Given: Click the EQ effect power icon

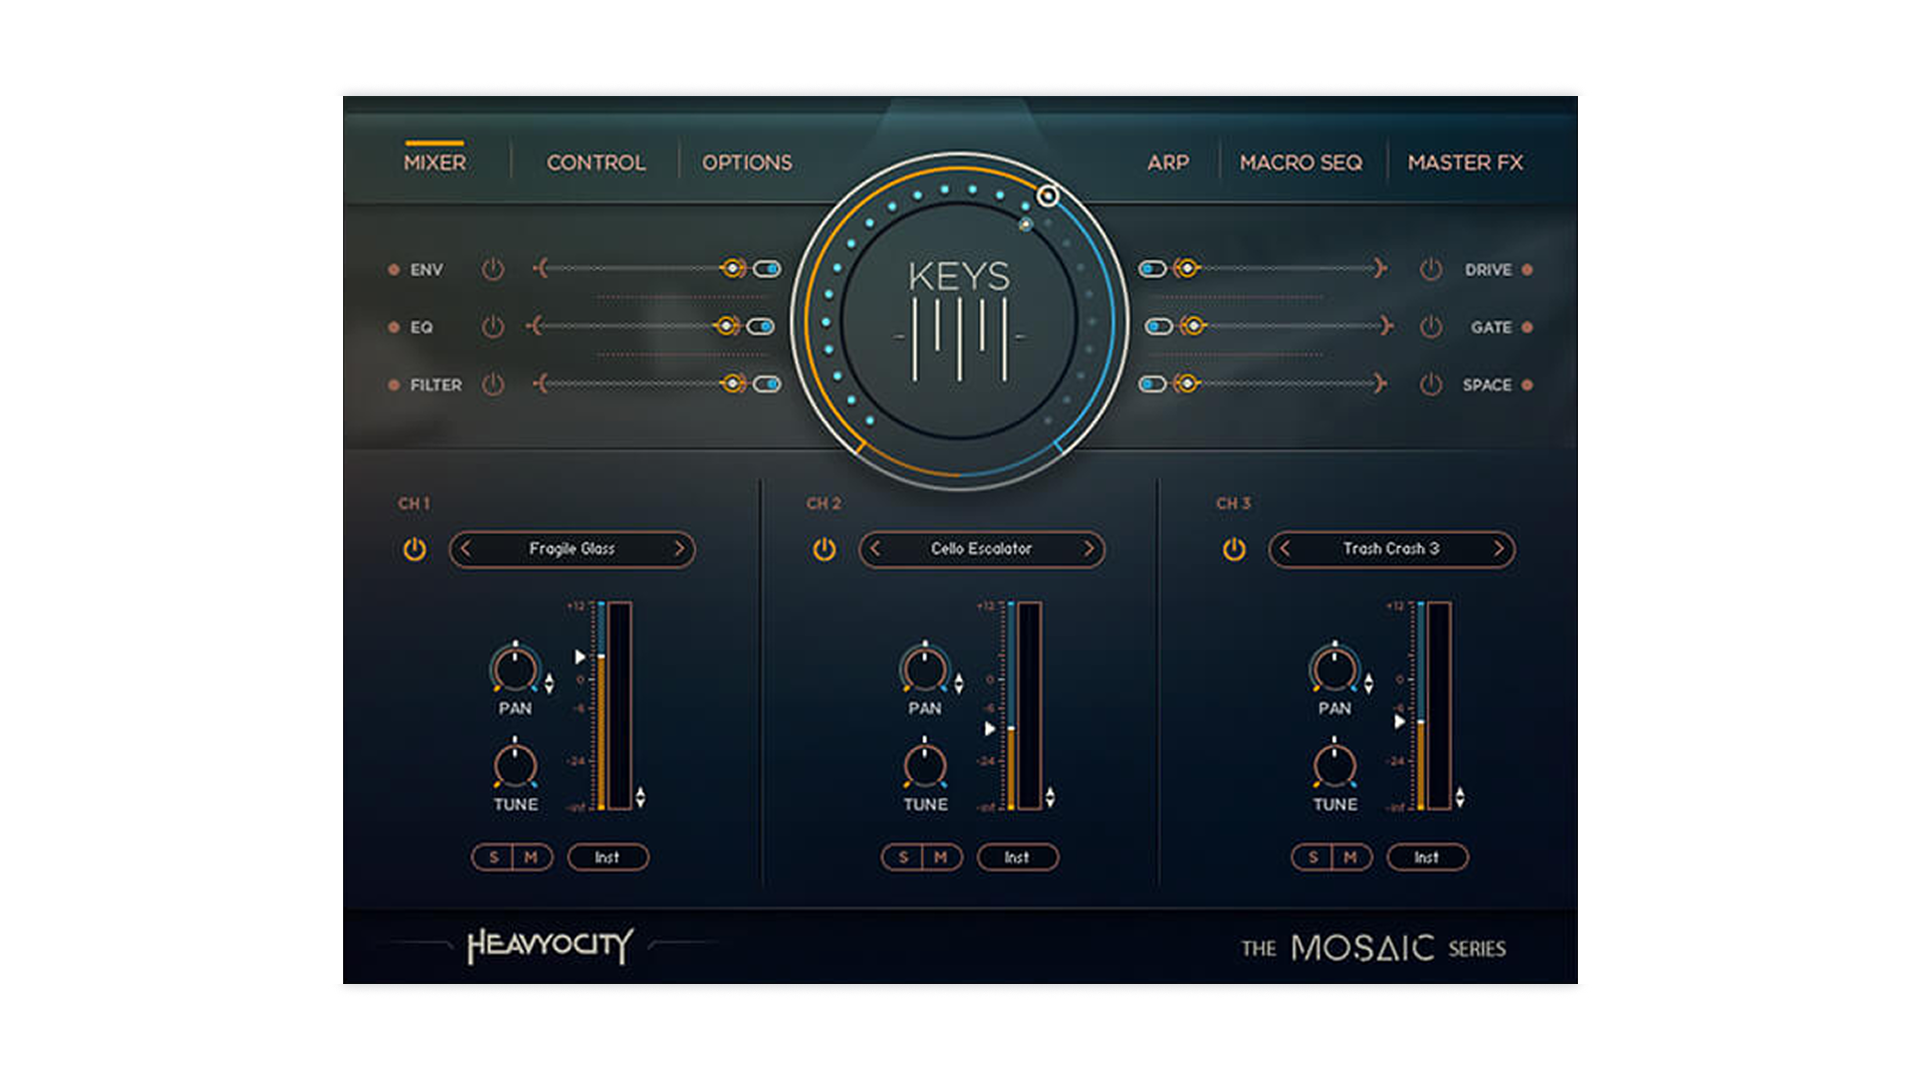Looking at the screenshot, I should (492, 327).
